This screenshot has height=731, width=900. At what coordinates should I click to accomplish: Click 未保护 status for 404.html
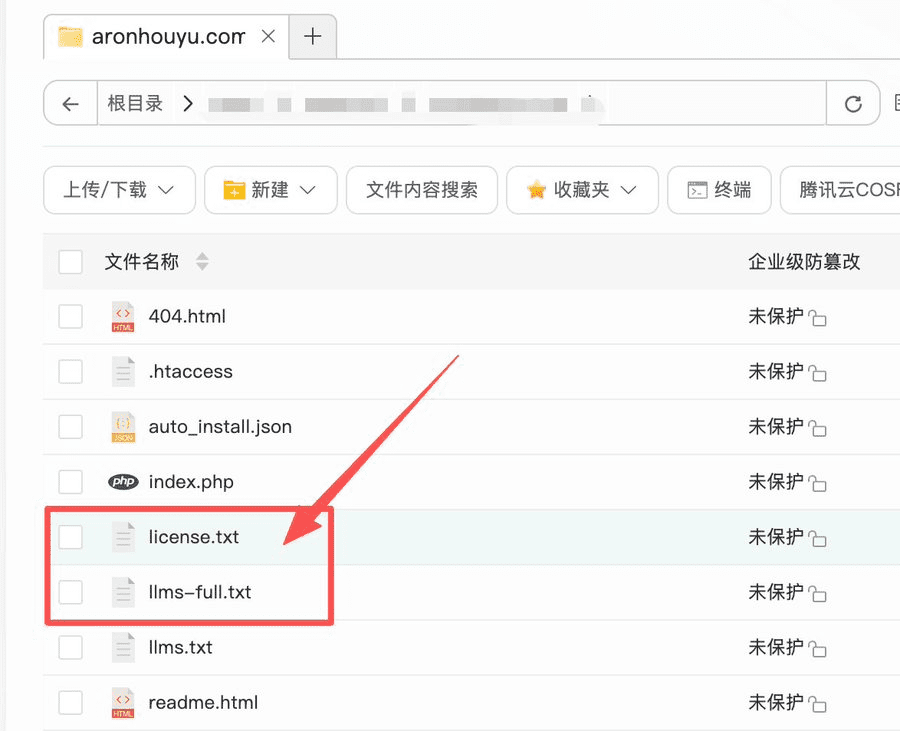776,316
